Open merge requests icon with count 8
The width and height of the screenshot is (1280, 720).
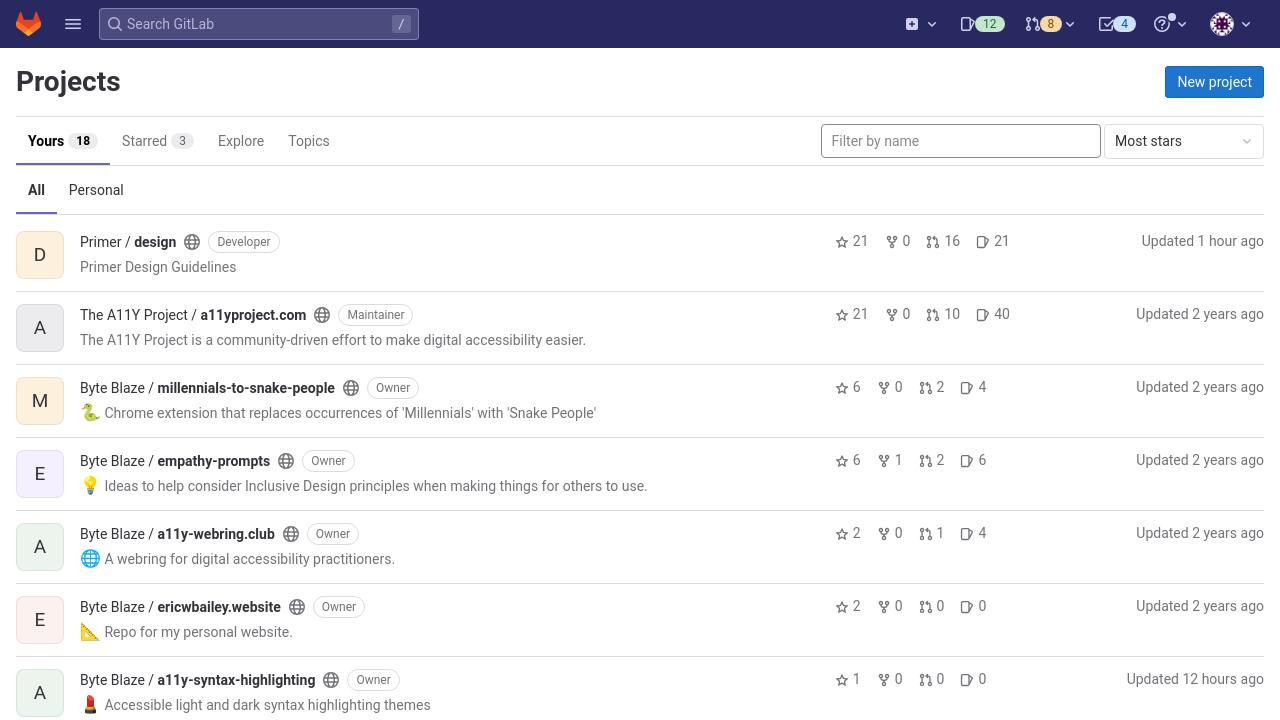(1042, 24)
